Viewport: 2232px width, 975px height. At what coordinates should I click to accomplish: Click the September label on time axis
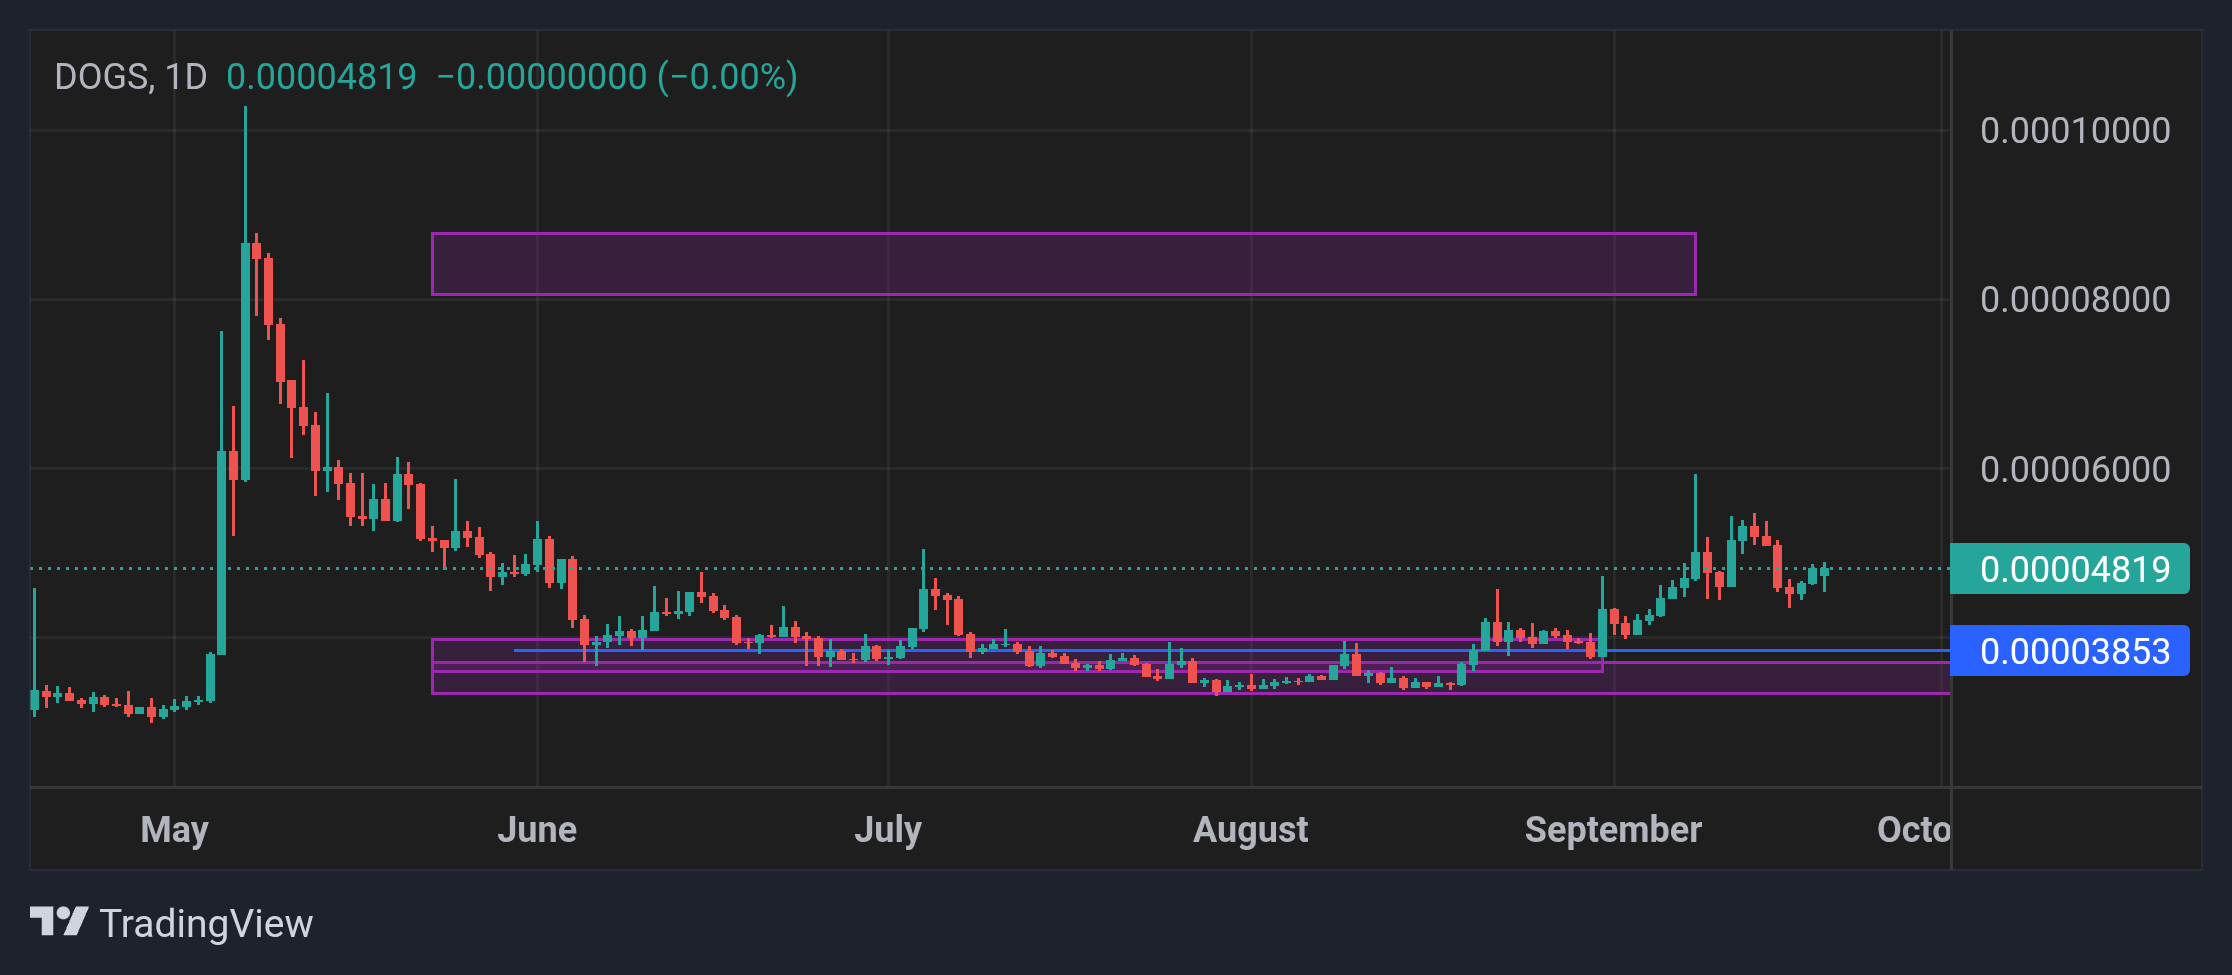coord(1613,829)
